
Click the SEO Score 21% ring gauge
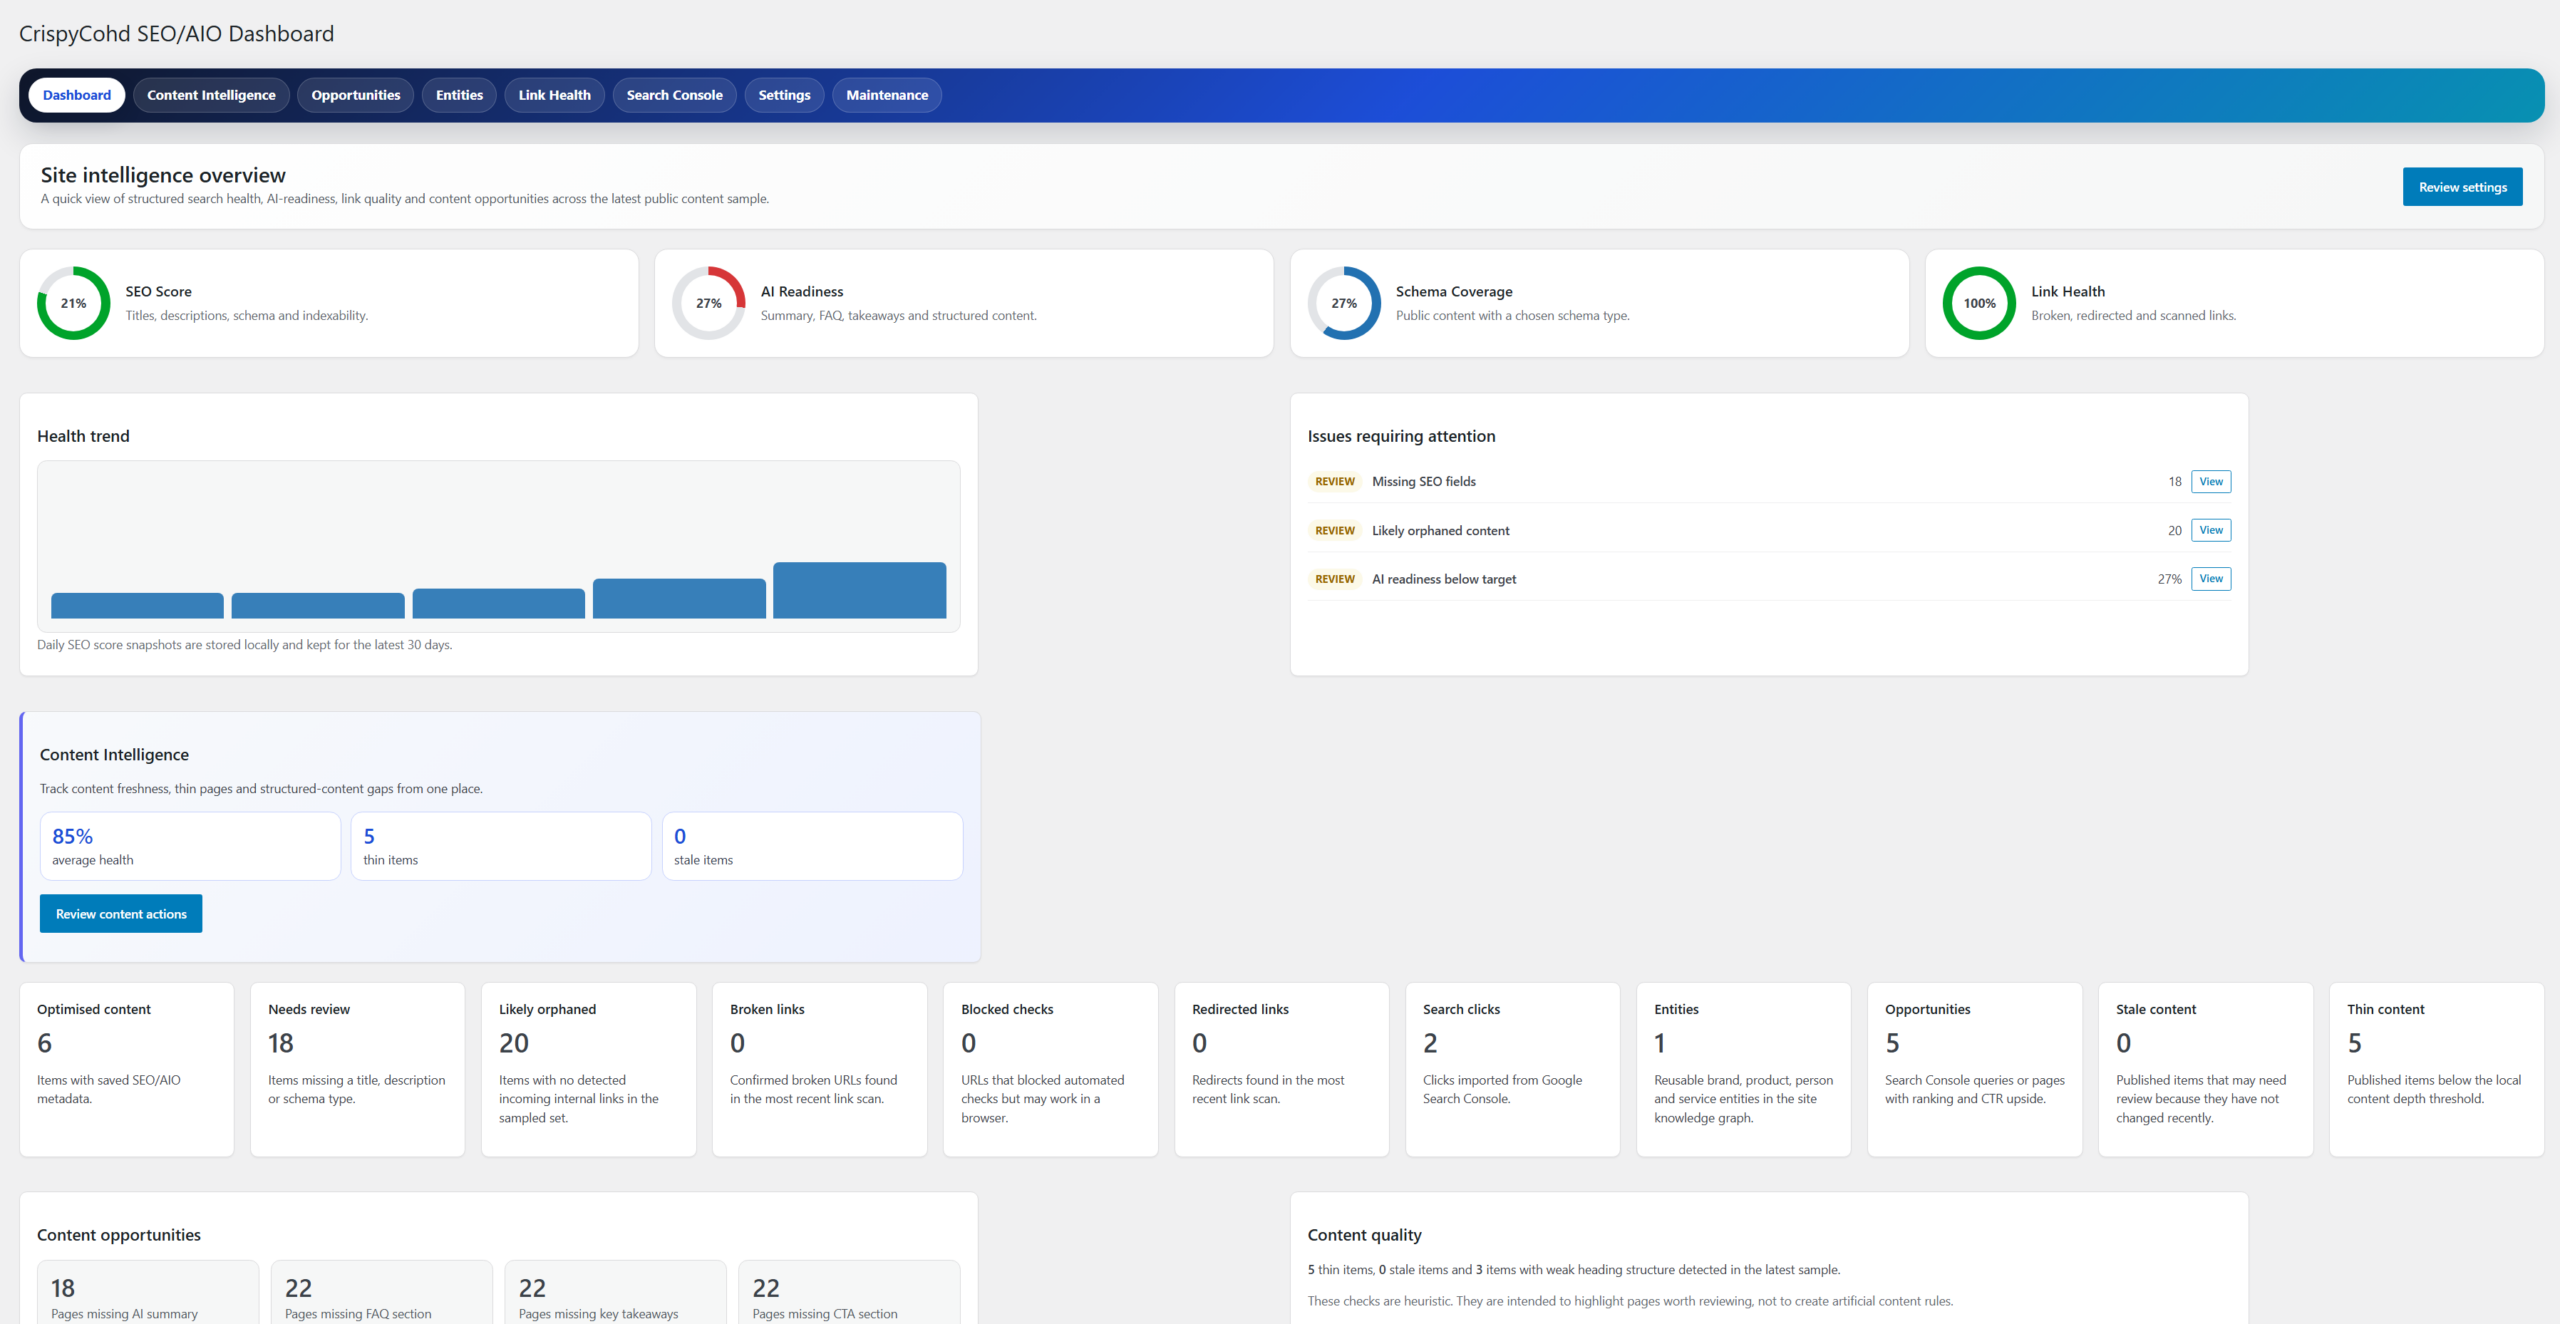click(x=74, y=303)
